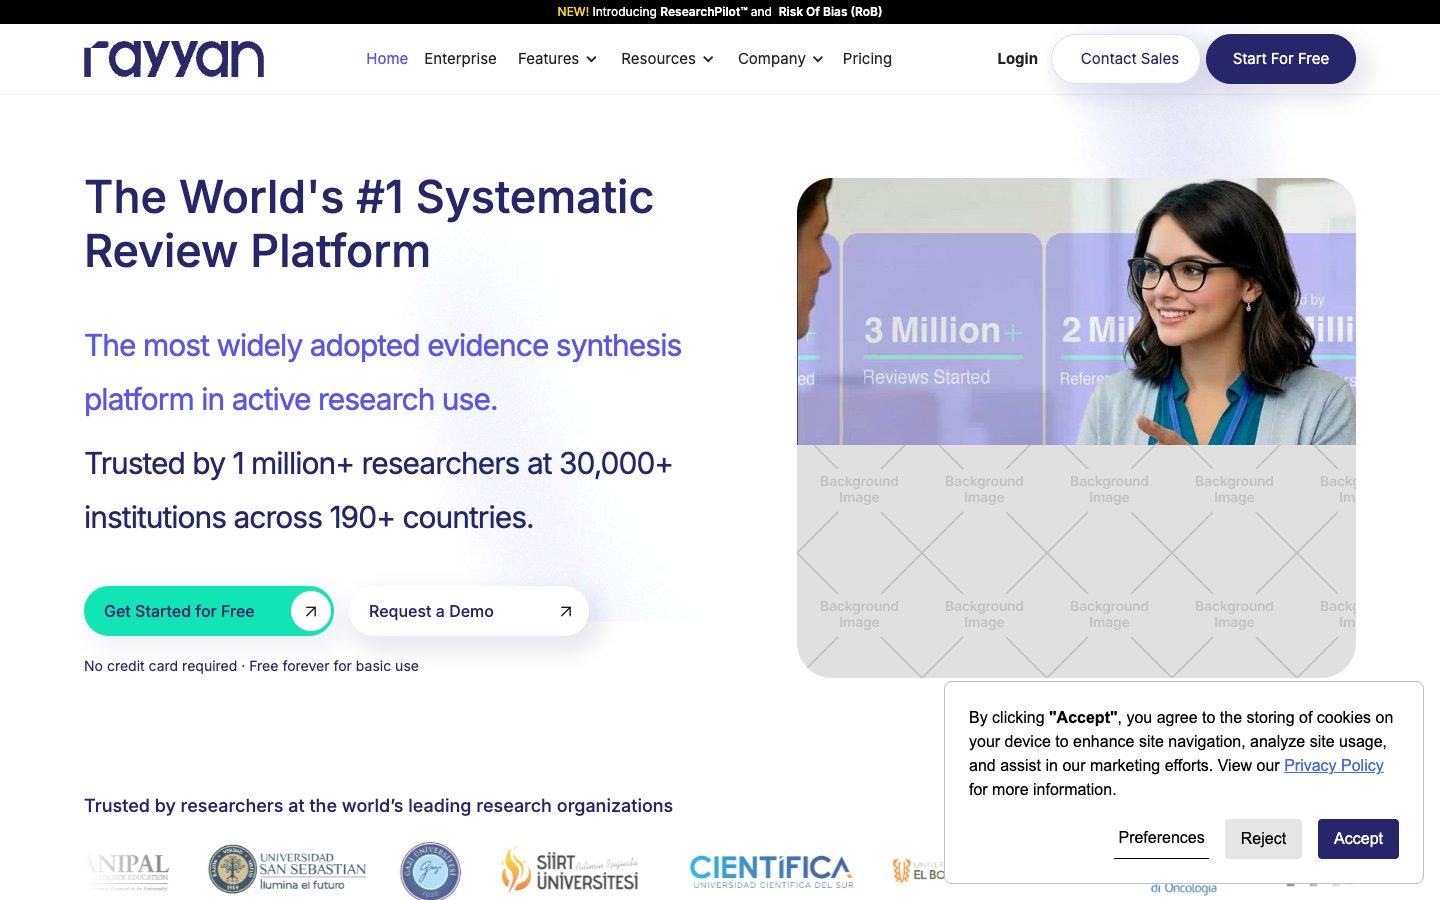Click the "World's #1 Systematic Review Platform" heading
Viewport: 1440px width, 900px height.
[369, 224]
